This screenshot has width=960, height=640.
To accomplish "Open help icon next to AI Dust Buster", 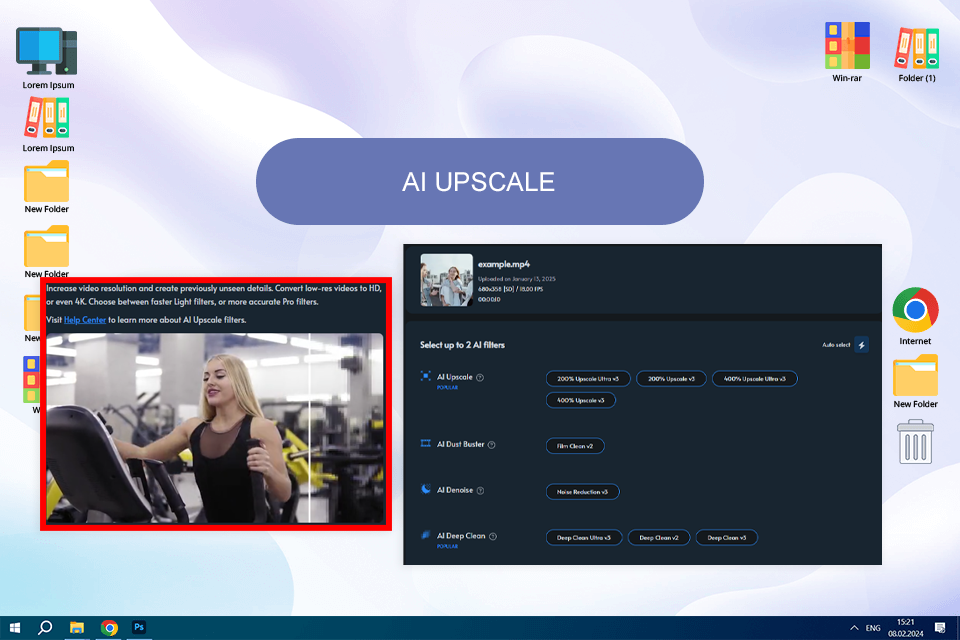I will pos(491,445).
